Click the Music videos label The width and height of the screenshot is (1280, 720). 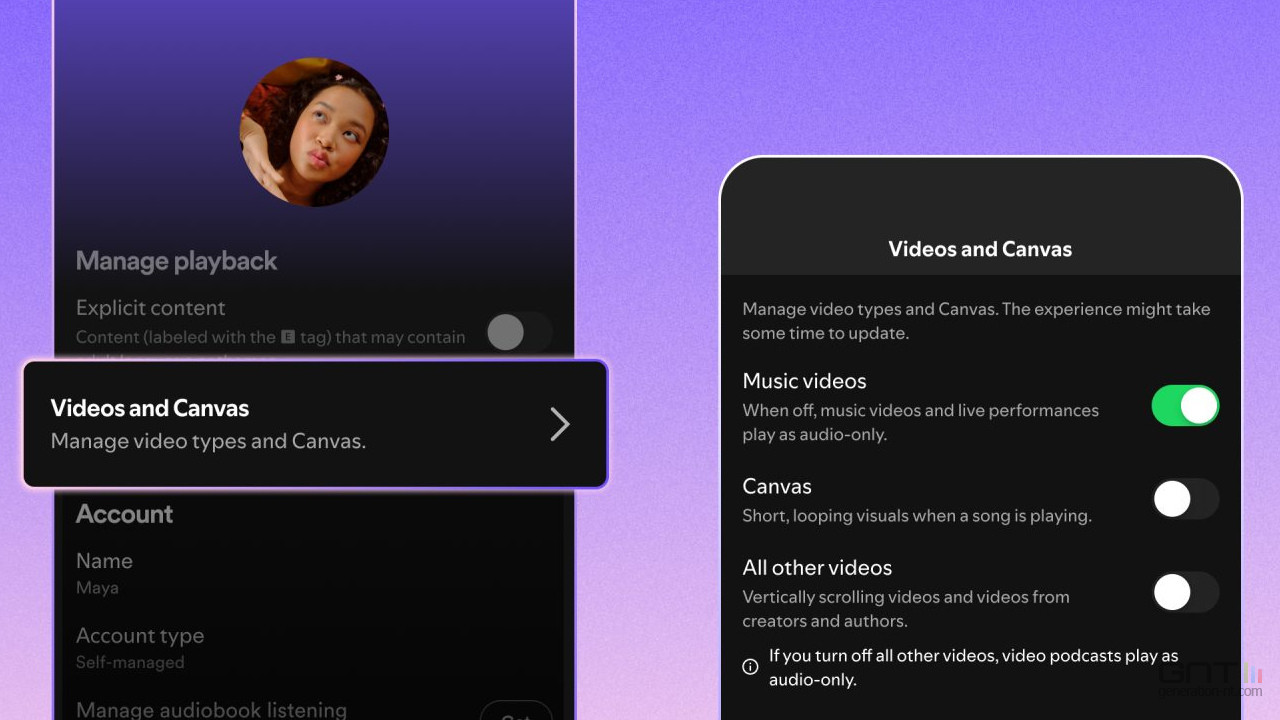(x=804, y=381)
